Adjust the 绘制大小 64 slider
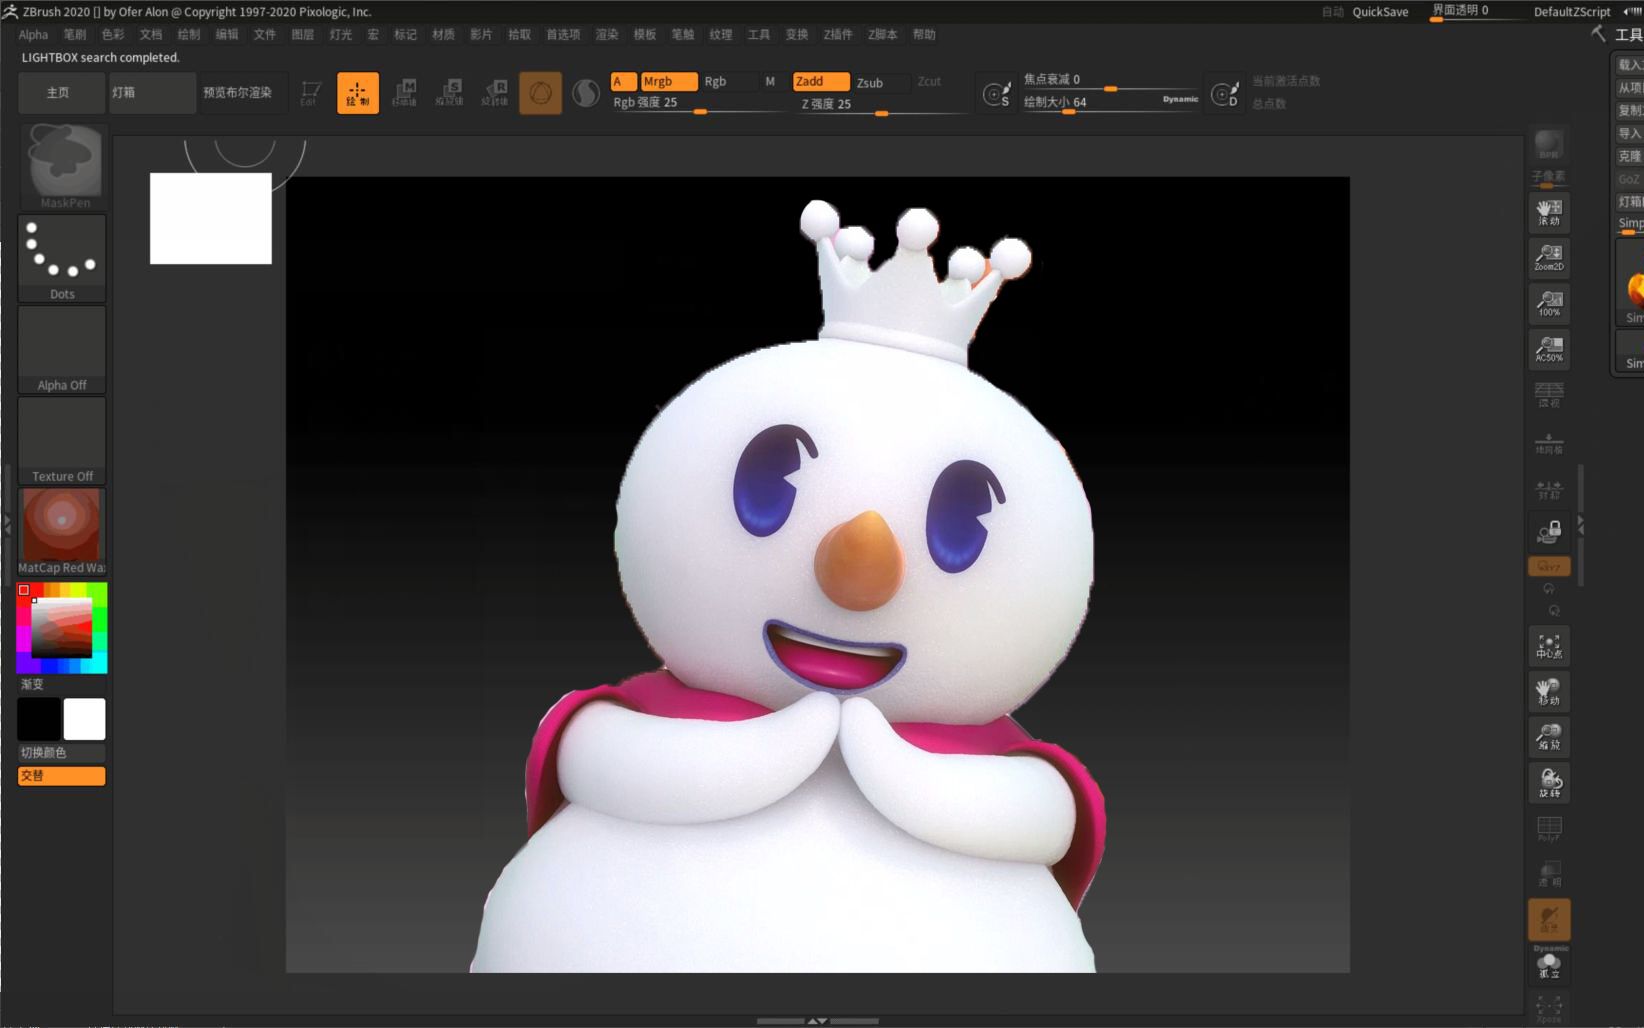The image size is (1644, 1028). pos(1110,102)
